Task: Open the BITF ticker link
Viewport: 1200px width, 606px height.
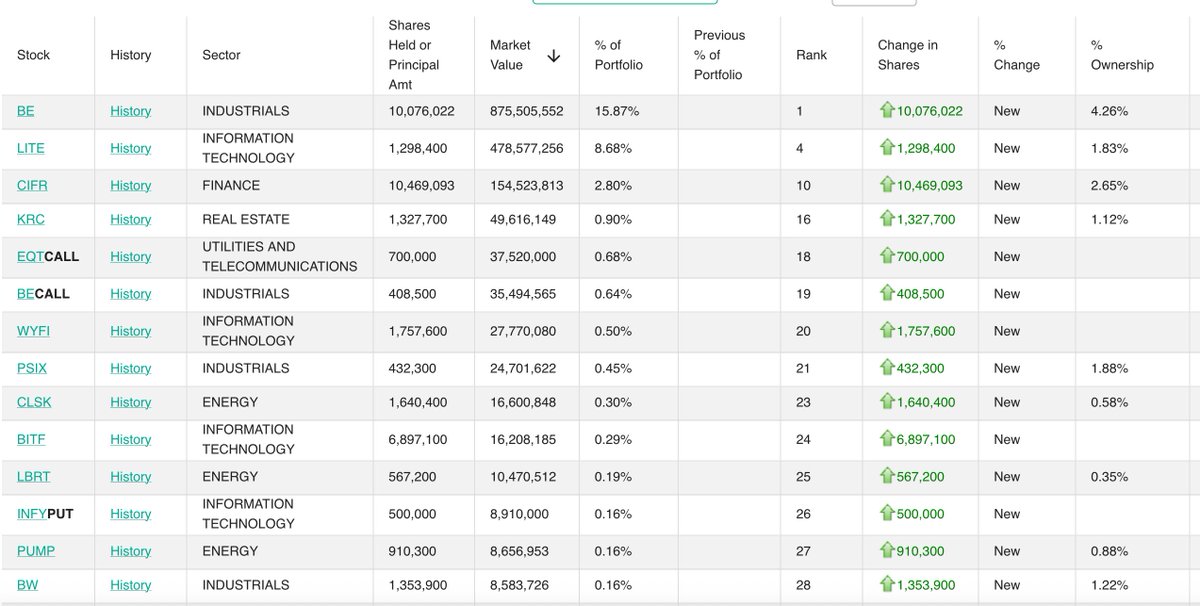Action: pyautogui.click(x=31, y=439)
